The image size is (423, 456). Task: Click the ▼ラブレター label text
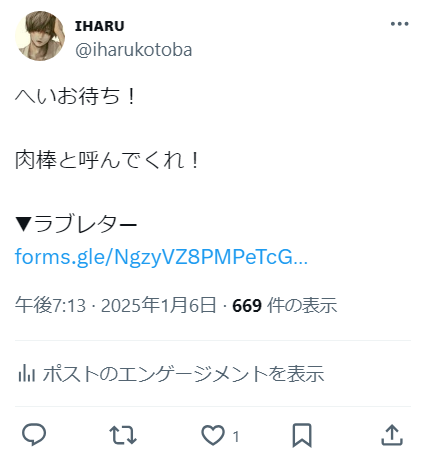pos(76,224)
